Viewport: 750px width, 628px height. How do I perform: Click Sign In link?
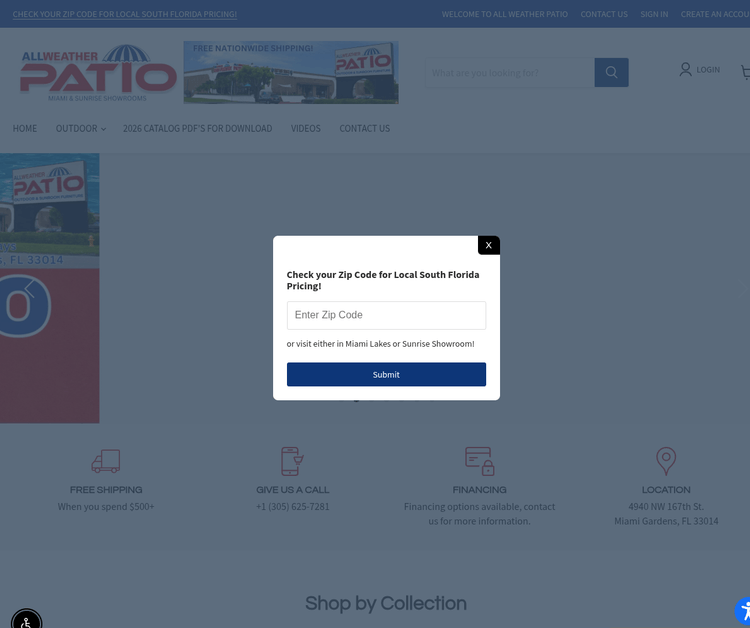654,14
